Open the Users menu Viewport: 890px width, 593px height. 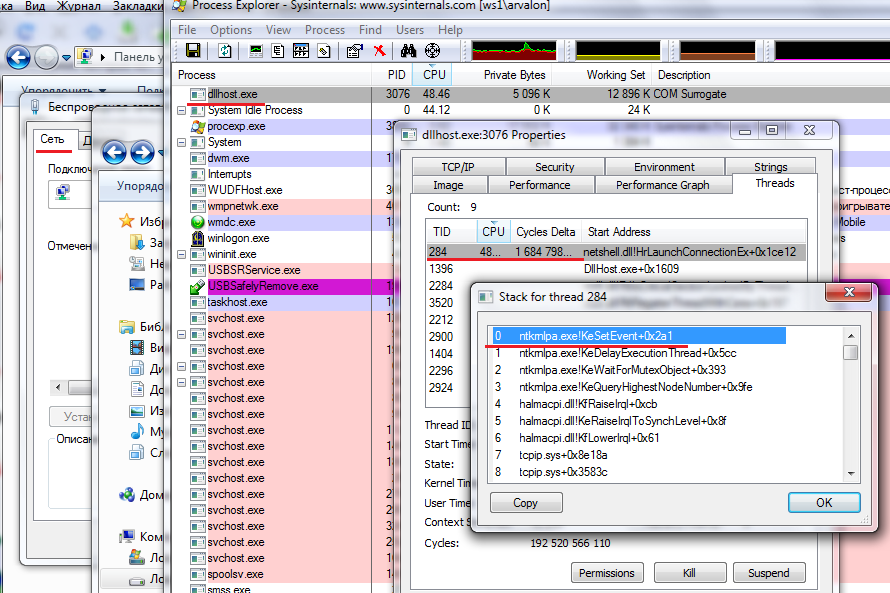[x=410, y=30]
